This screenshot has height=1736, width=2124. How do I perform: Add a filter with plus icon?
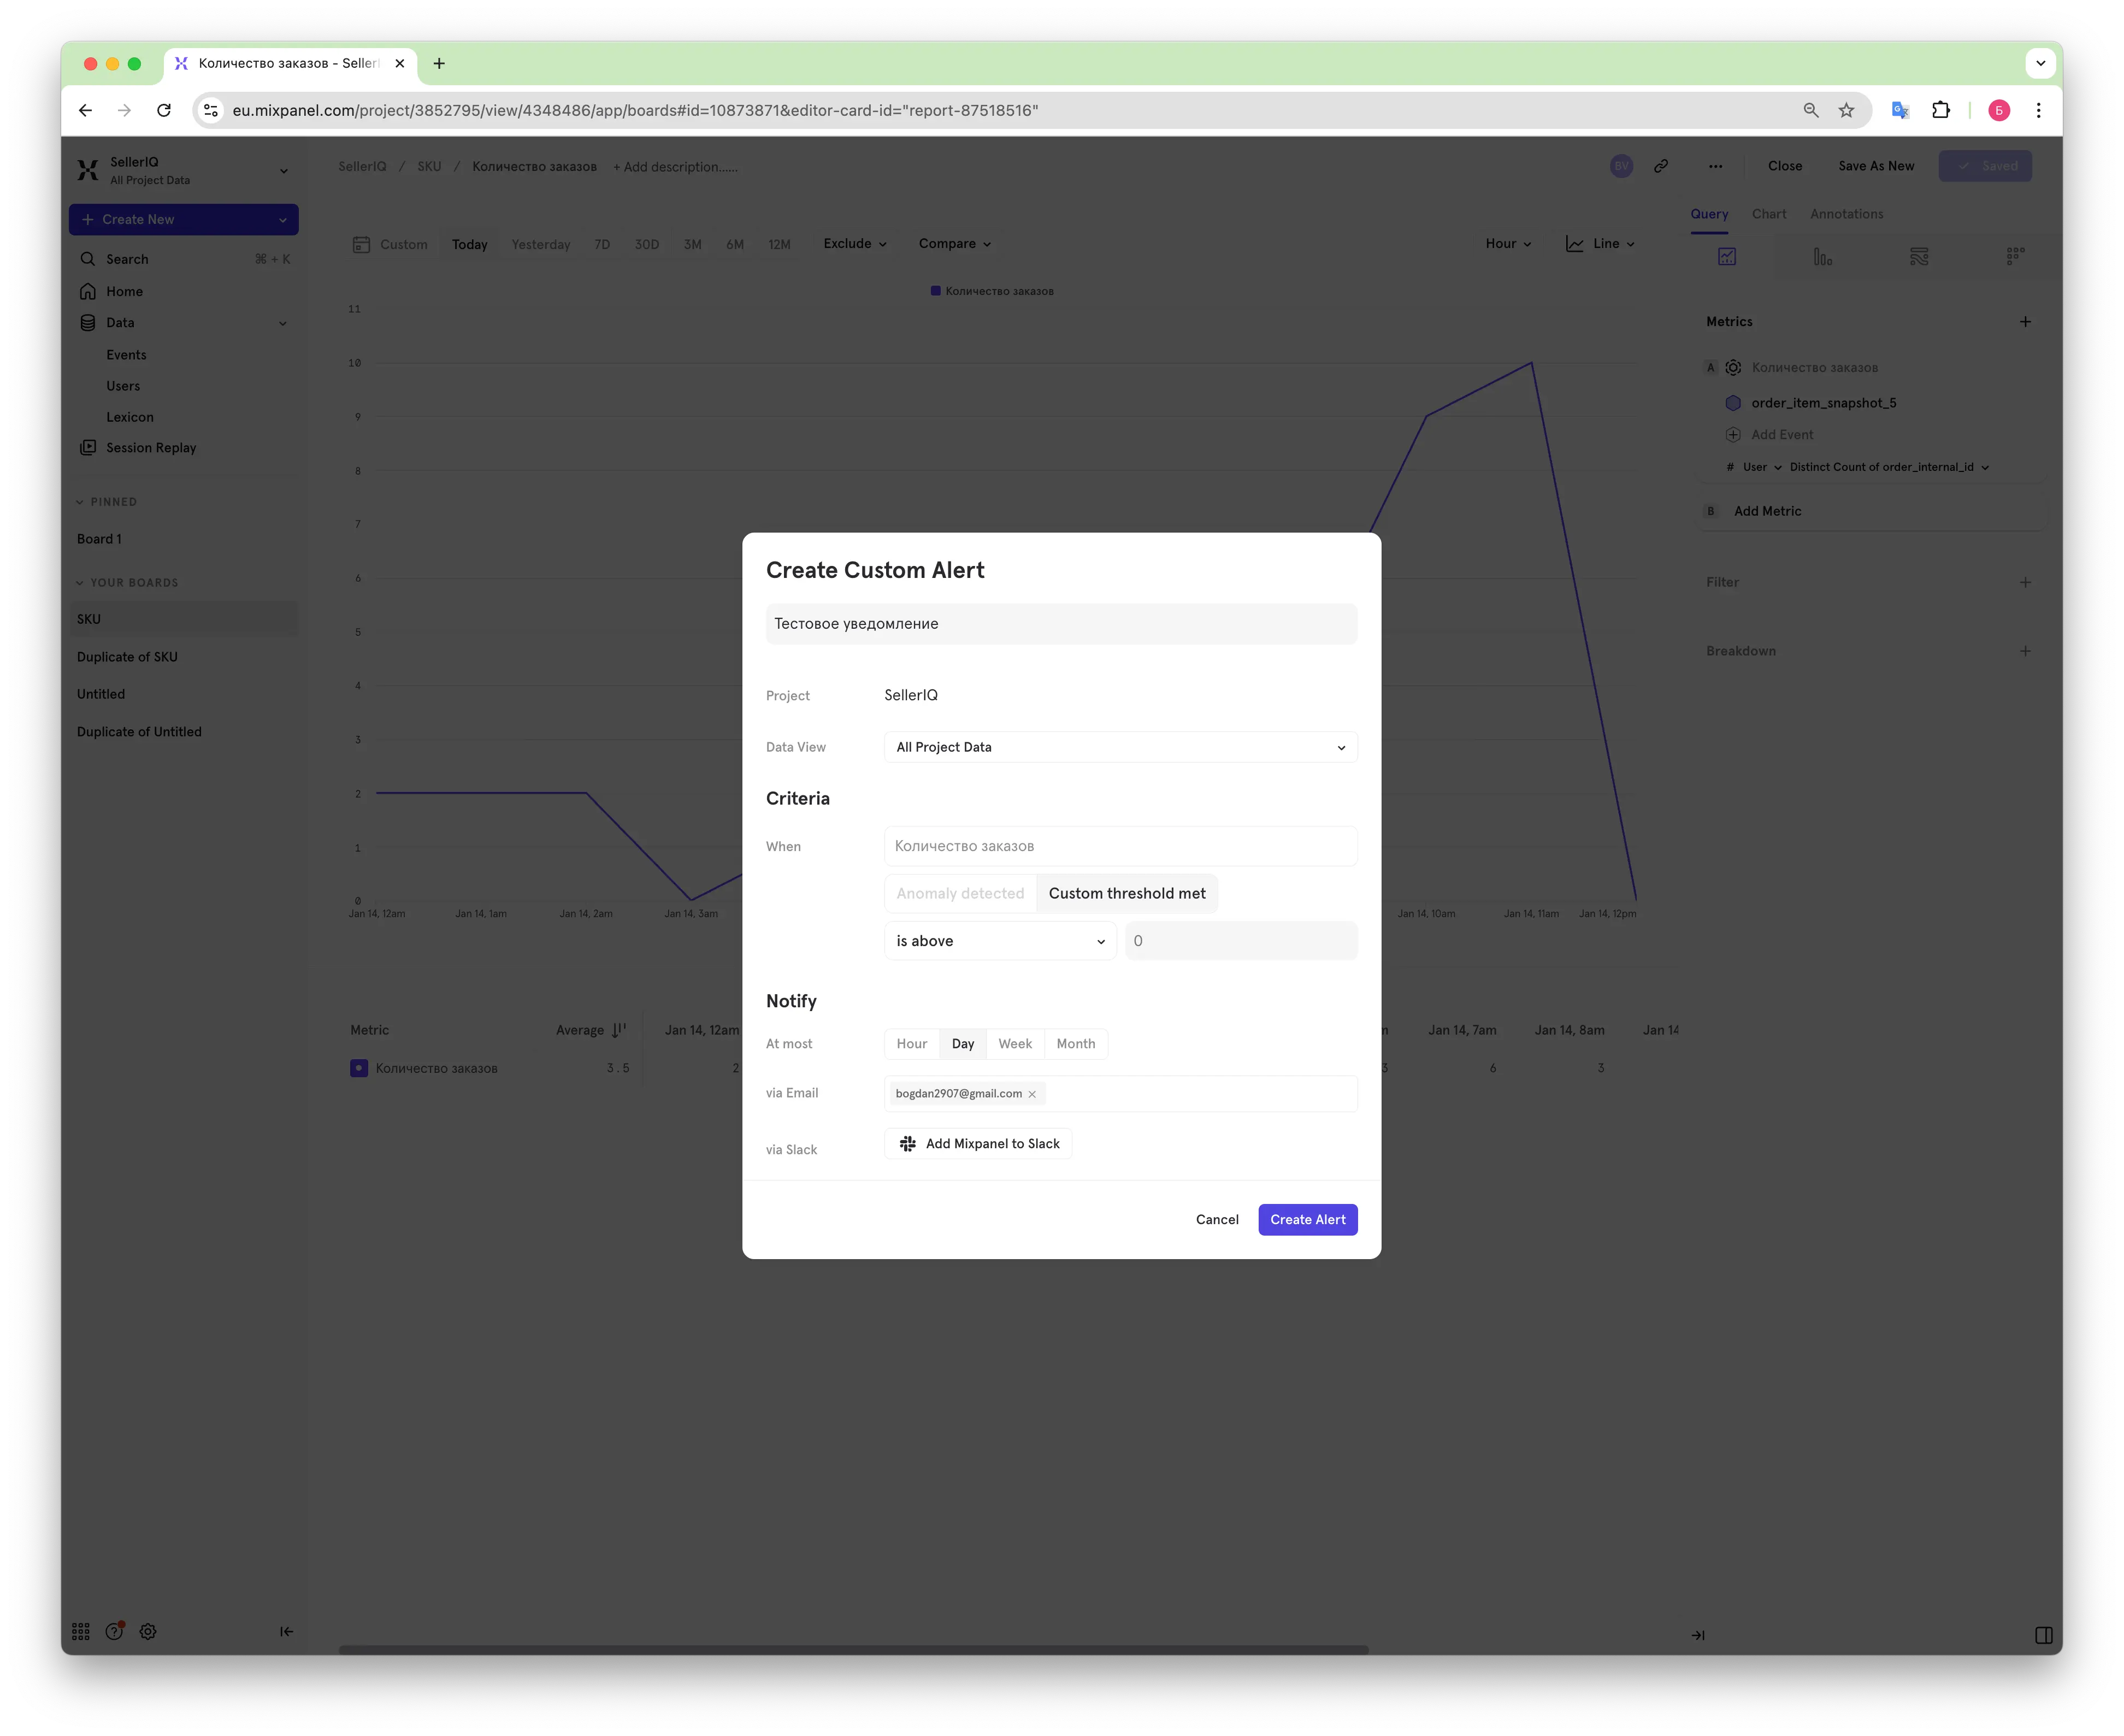tap(2025, 582)
